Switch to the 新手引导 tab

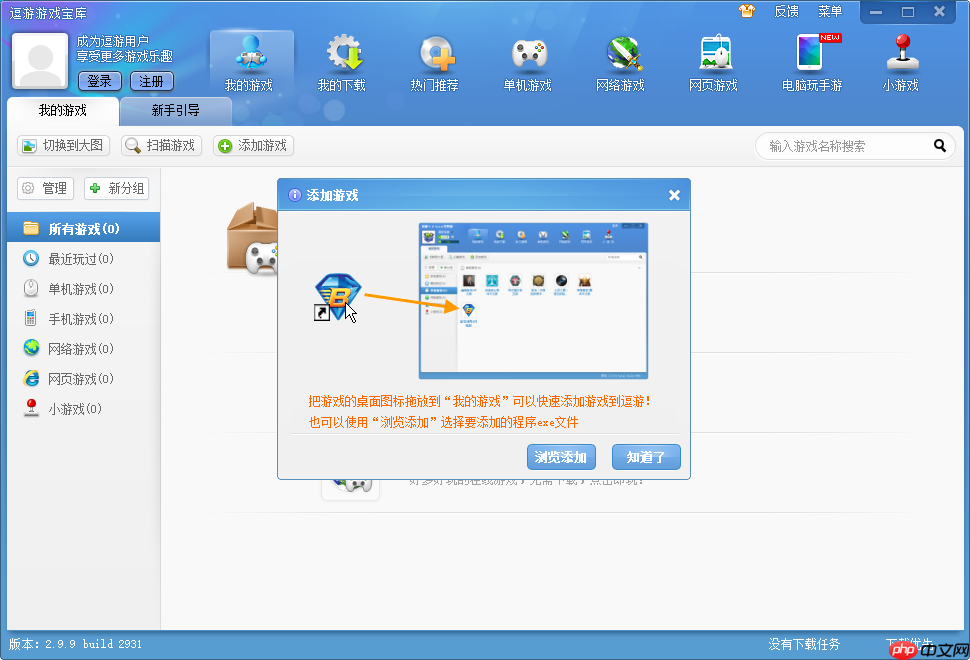click(176, 111)
